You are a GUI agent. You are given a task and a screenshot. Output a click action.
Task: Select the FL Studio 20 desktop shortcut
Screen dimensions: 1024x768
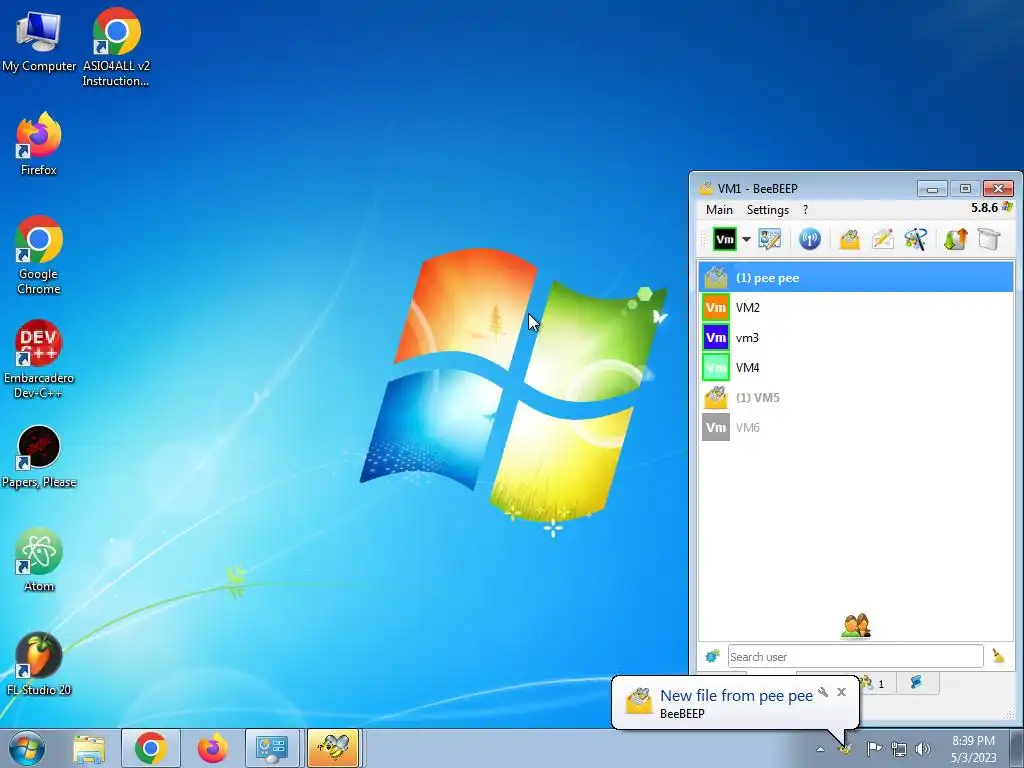(39, 664)
